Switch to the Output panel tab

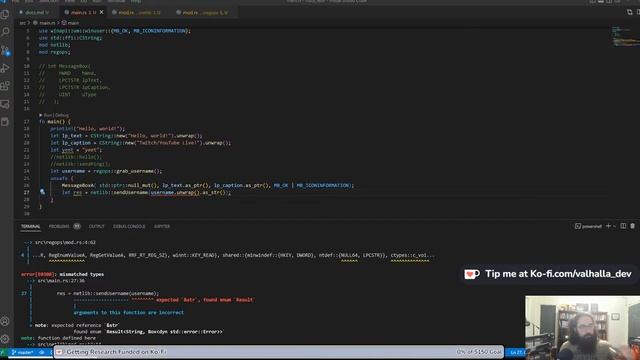click(x=97, y=226)
